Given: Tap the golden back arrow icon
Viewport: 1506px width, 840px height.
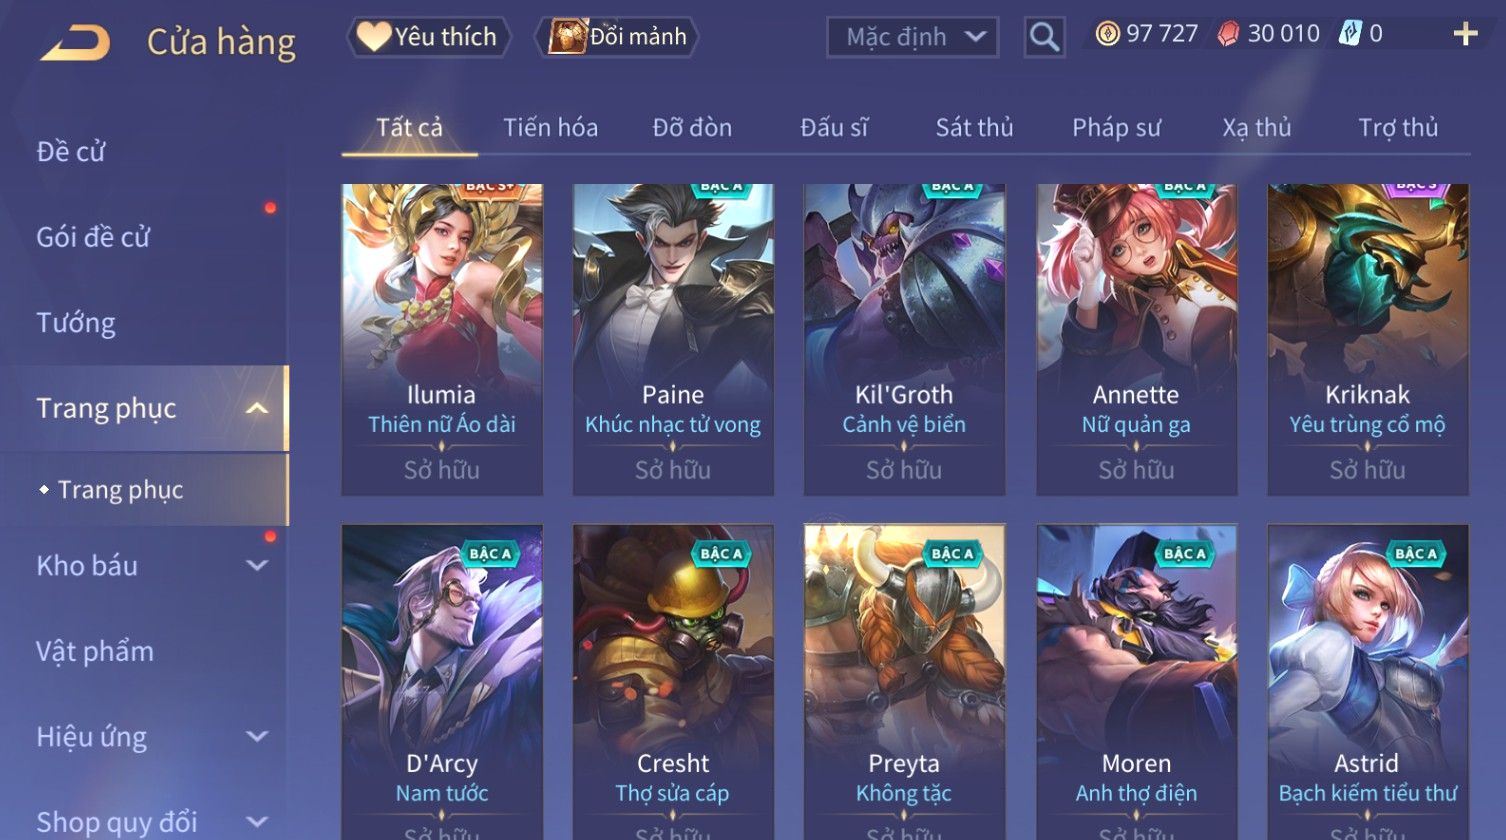Looking at the screenshot, I should [x=75, y=42].
